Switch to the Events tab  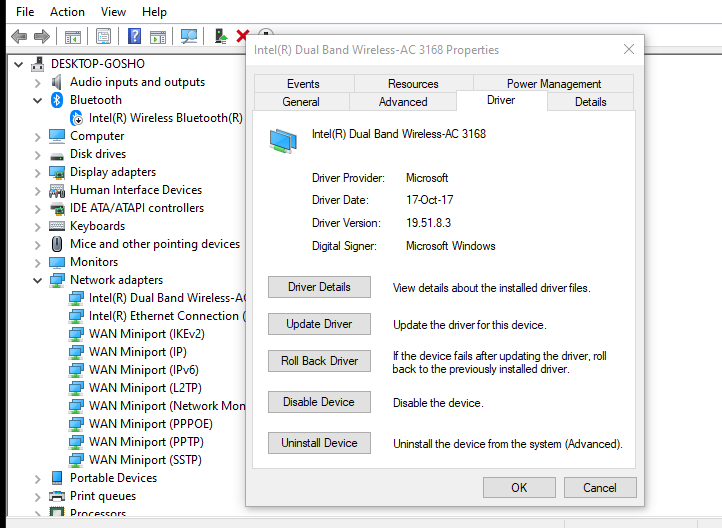(303, 84)
